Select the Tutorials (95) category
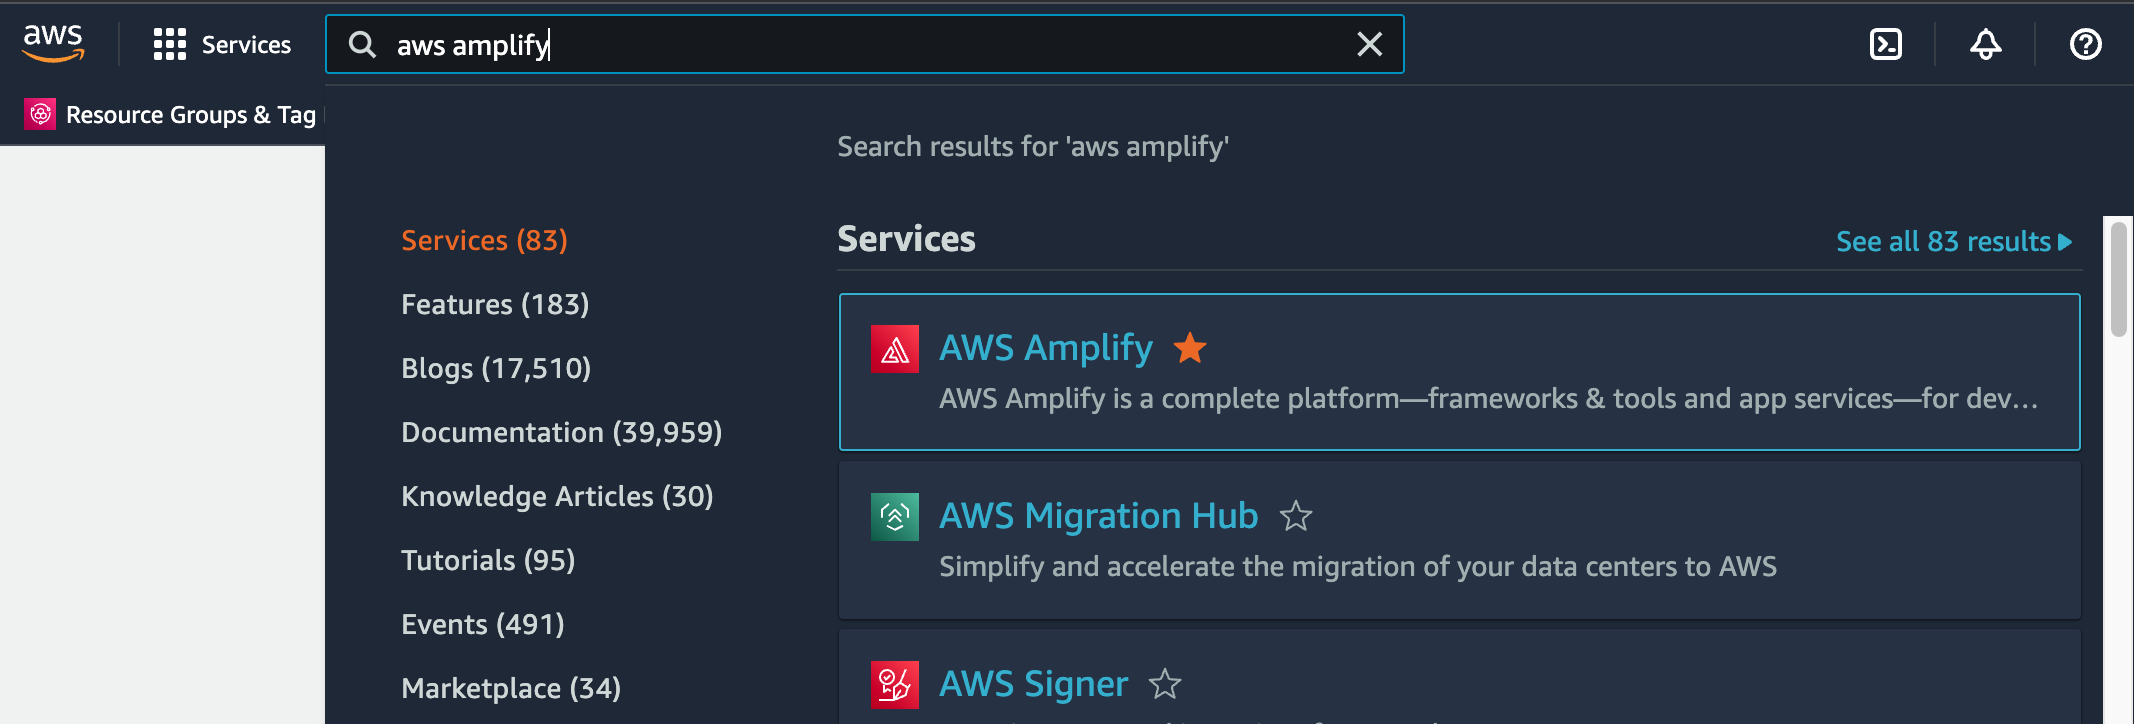This screenshot has width=2134, height=724. (488, 560)
